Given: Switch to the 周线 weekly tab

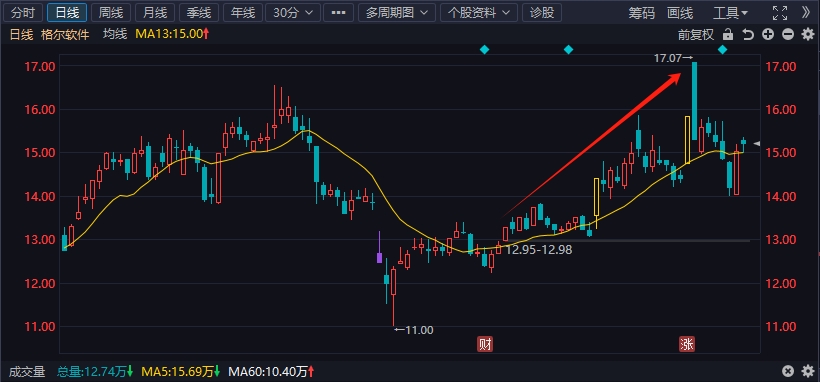Looking at the screenshot, I should coord(111,13).
